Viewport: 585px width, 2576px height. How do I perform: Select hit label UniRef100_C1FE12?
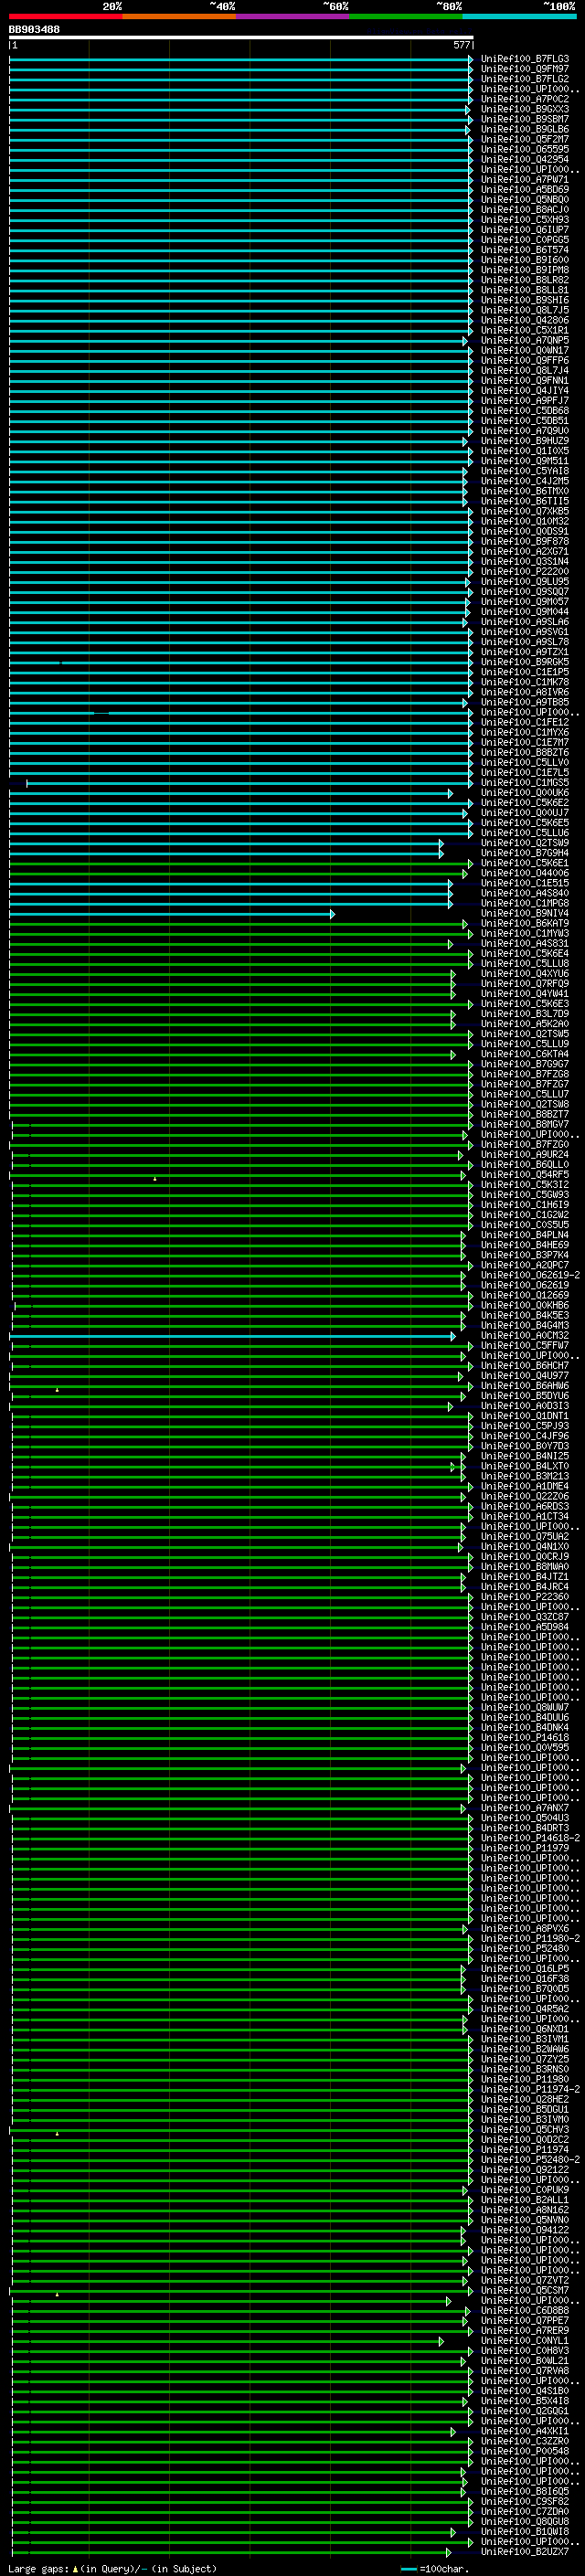pos(525,723)
